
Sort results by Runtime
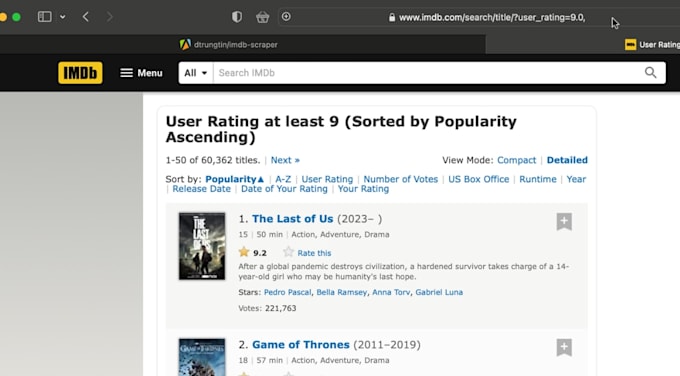[x=538, y=179]
